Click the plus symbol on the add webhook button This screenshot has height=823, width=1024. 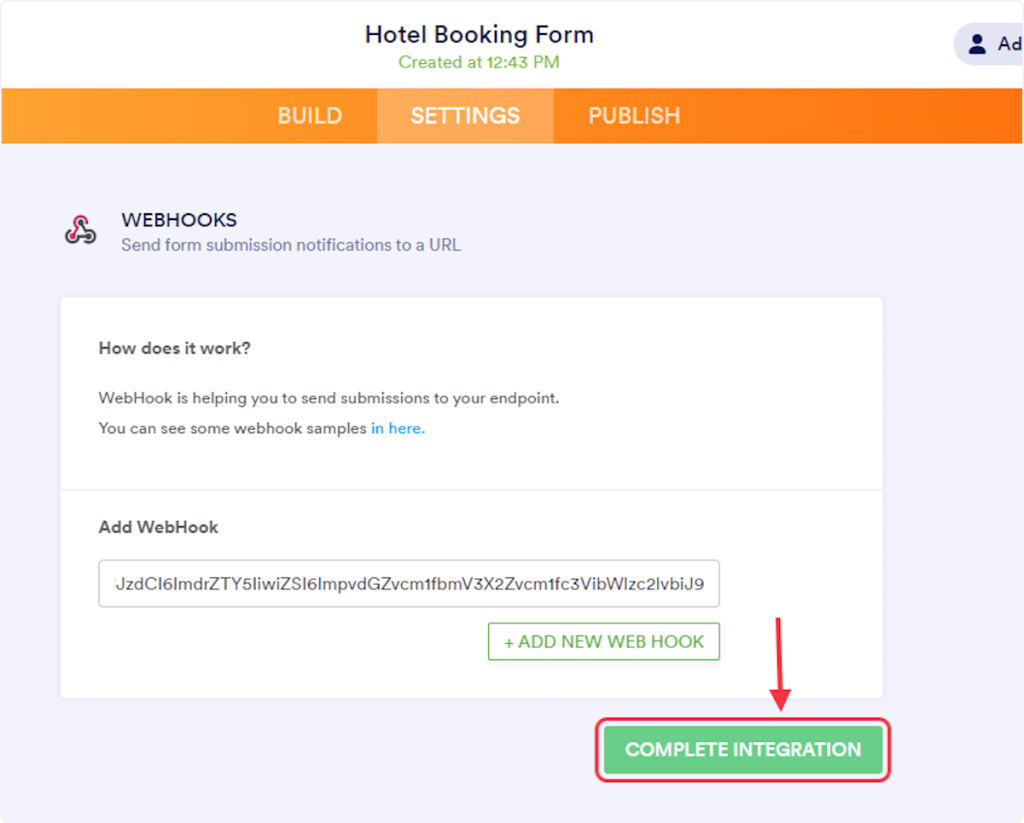click(x=509, y=642)
